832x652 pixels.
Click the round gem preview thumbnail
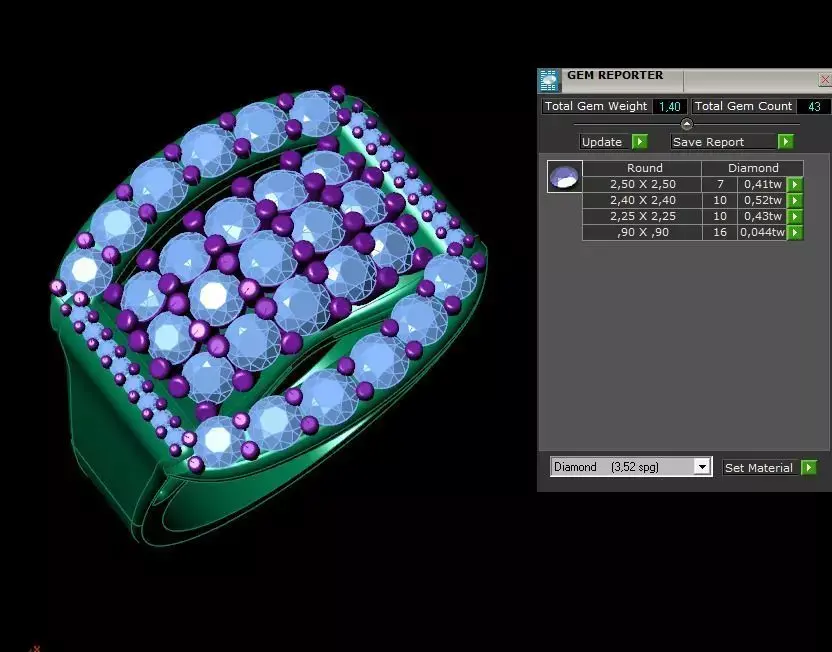563,176
